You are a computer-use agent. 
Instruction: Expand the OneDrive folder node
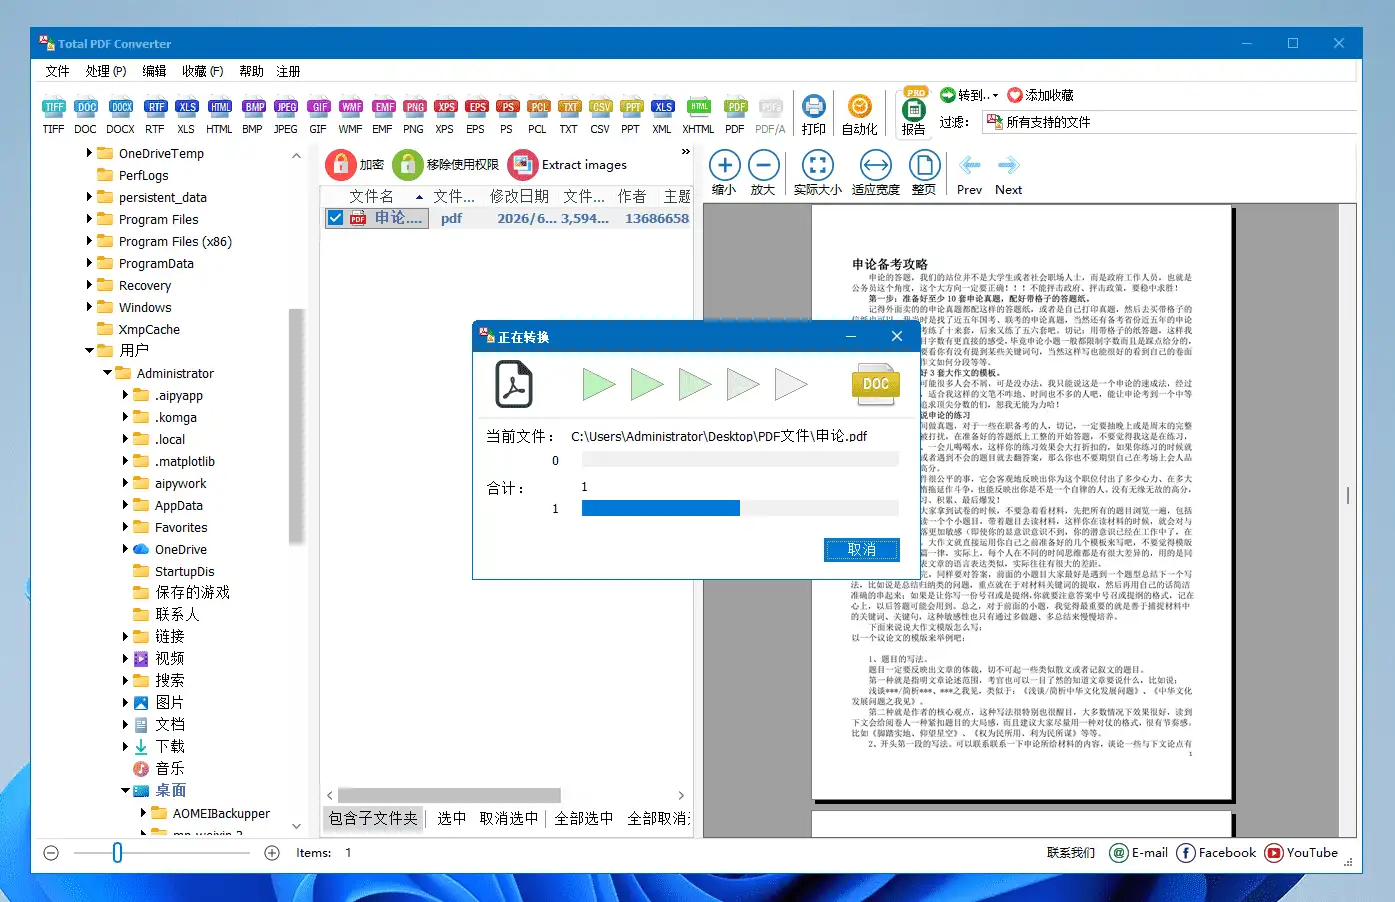pos(125,549)
